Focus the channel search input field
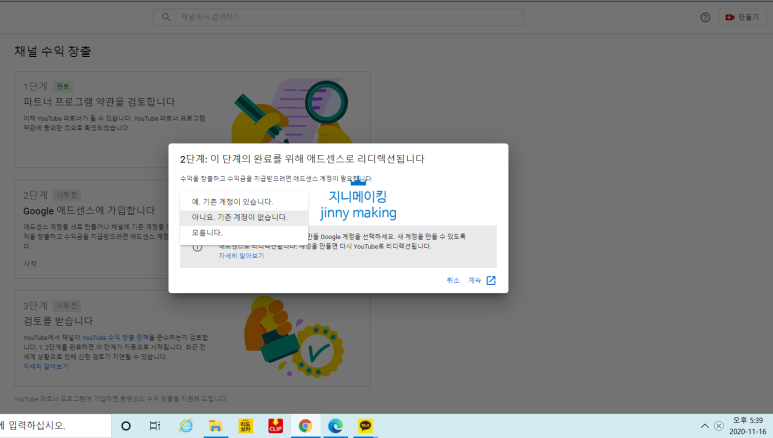The width and height of the screenshot is (773, 438). tap(338, 17)
